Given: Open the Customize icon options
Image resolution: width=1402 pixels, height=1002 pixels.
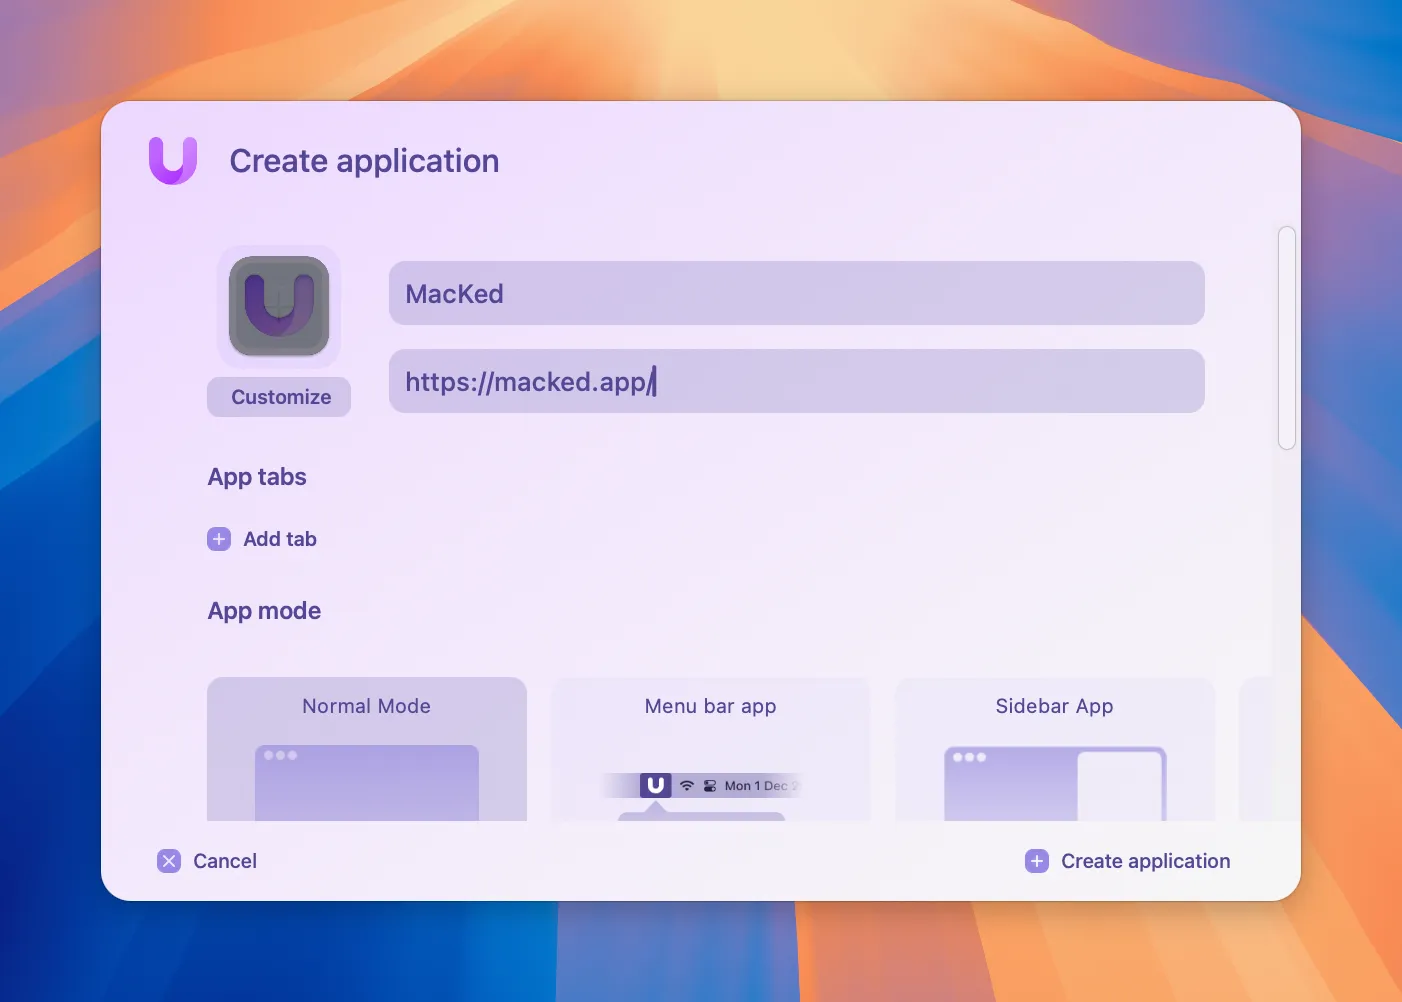Looking at the screenshot, I should pos(279,397).
